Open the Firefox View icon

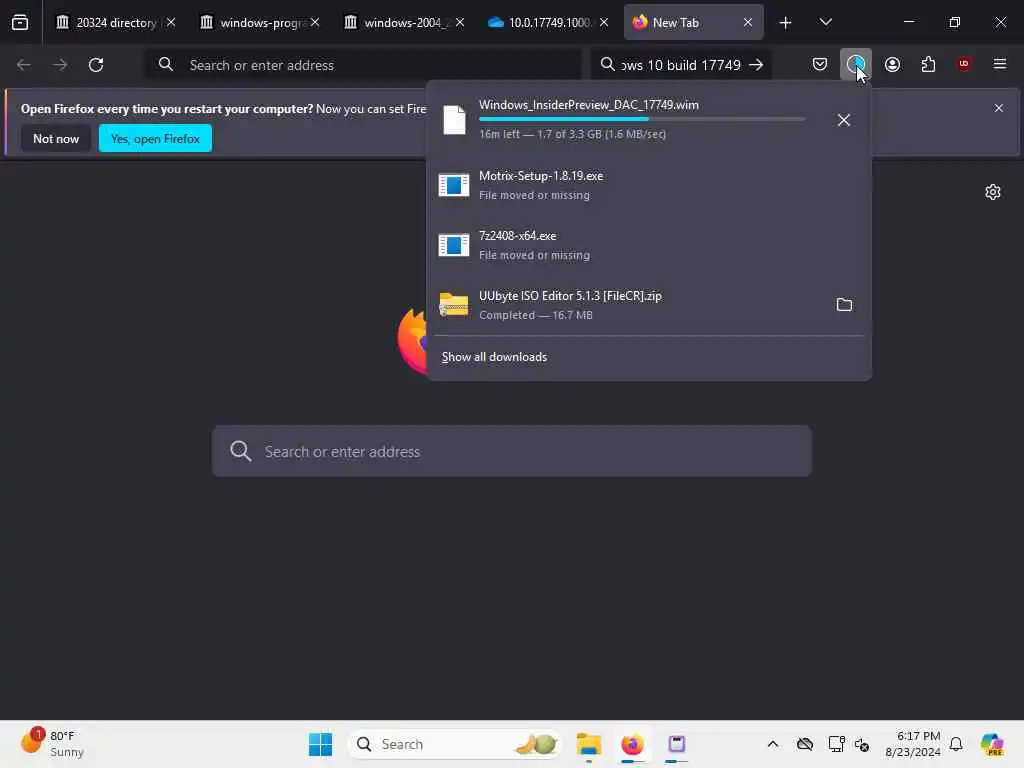click(x=20, y=22)
